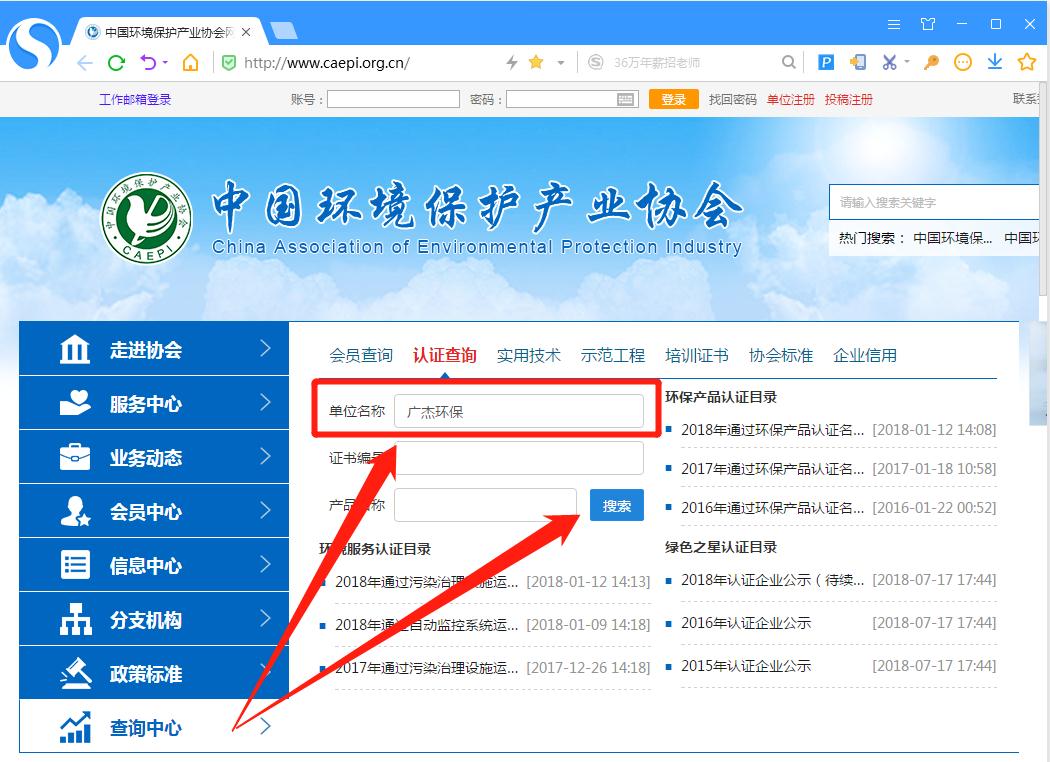1050x762 pixels.
Task: Expand chevron on 查询中心 row
Action: (265, 726)
